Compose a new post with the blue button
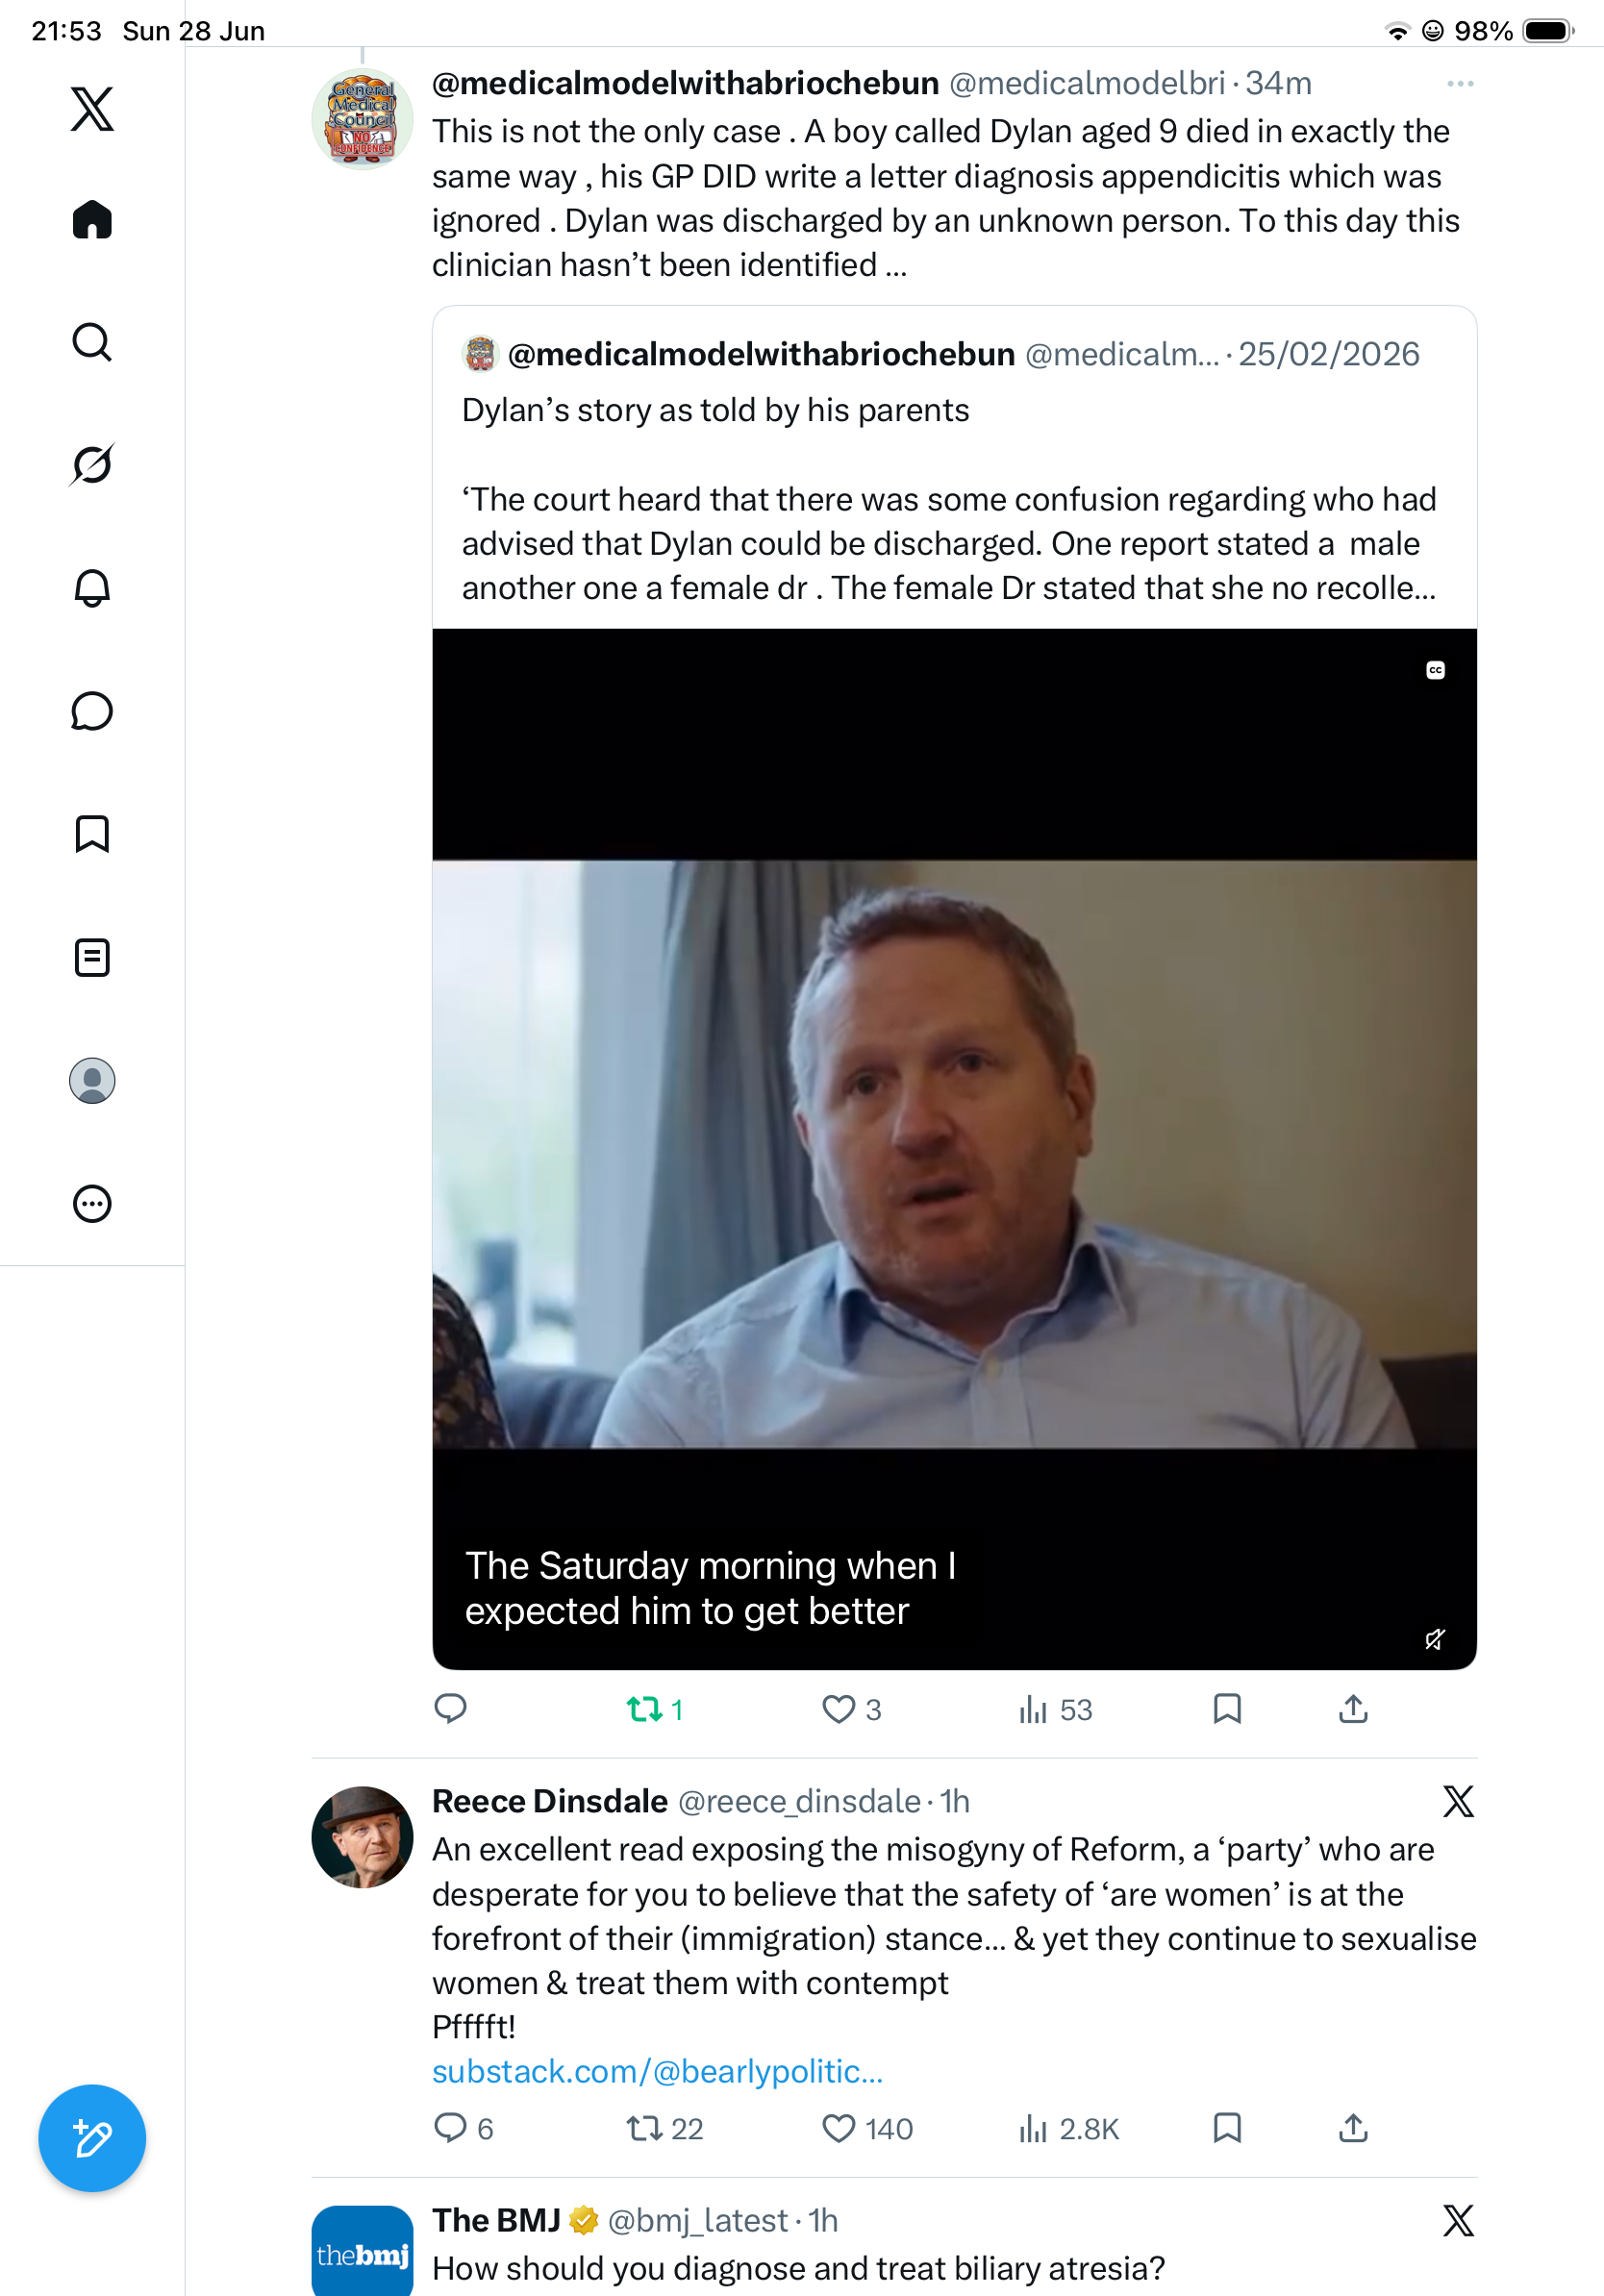Screen dimensions: 1604x2296 tap(92, 2138)
